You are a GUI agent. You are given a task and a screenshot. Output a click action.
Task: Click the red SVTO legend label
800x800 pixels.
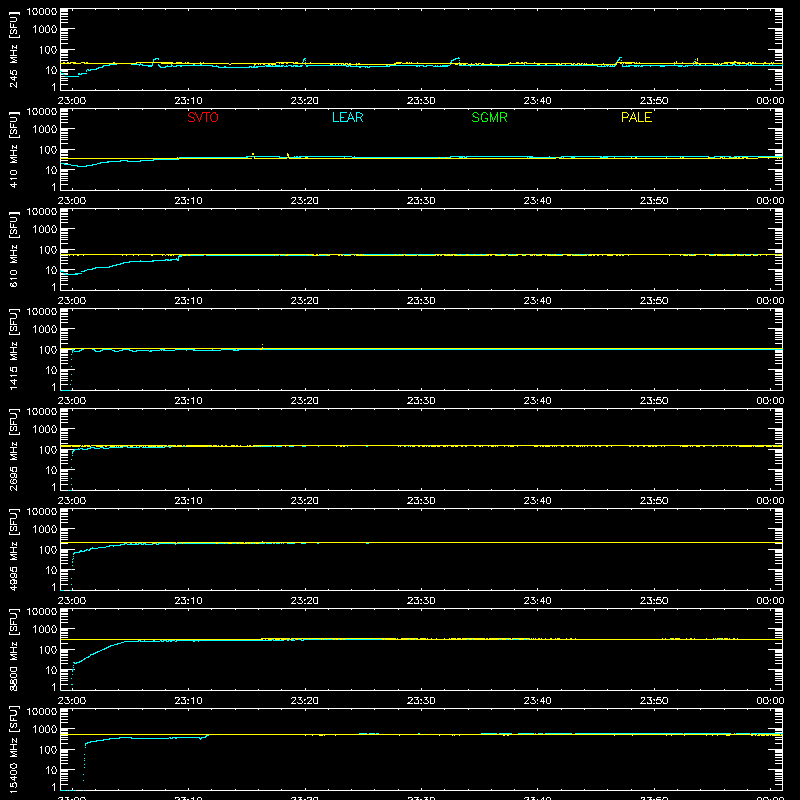tap(203, 117)
